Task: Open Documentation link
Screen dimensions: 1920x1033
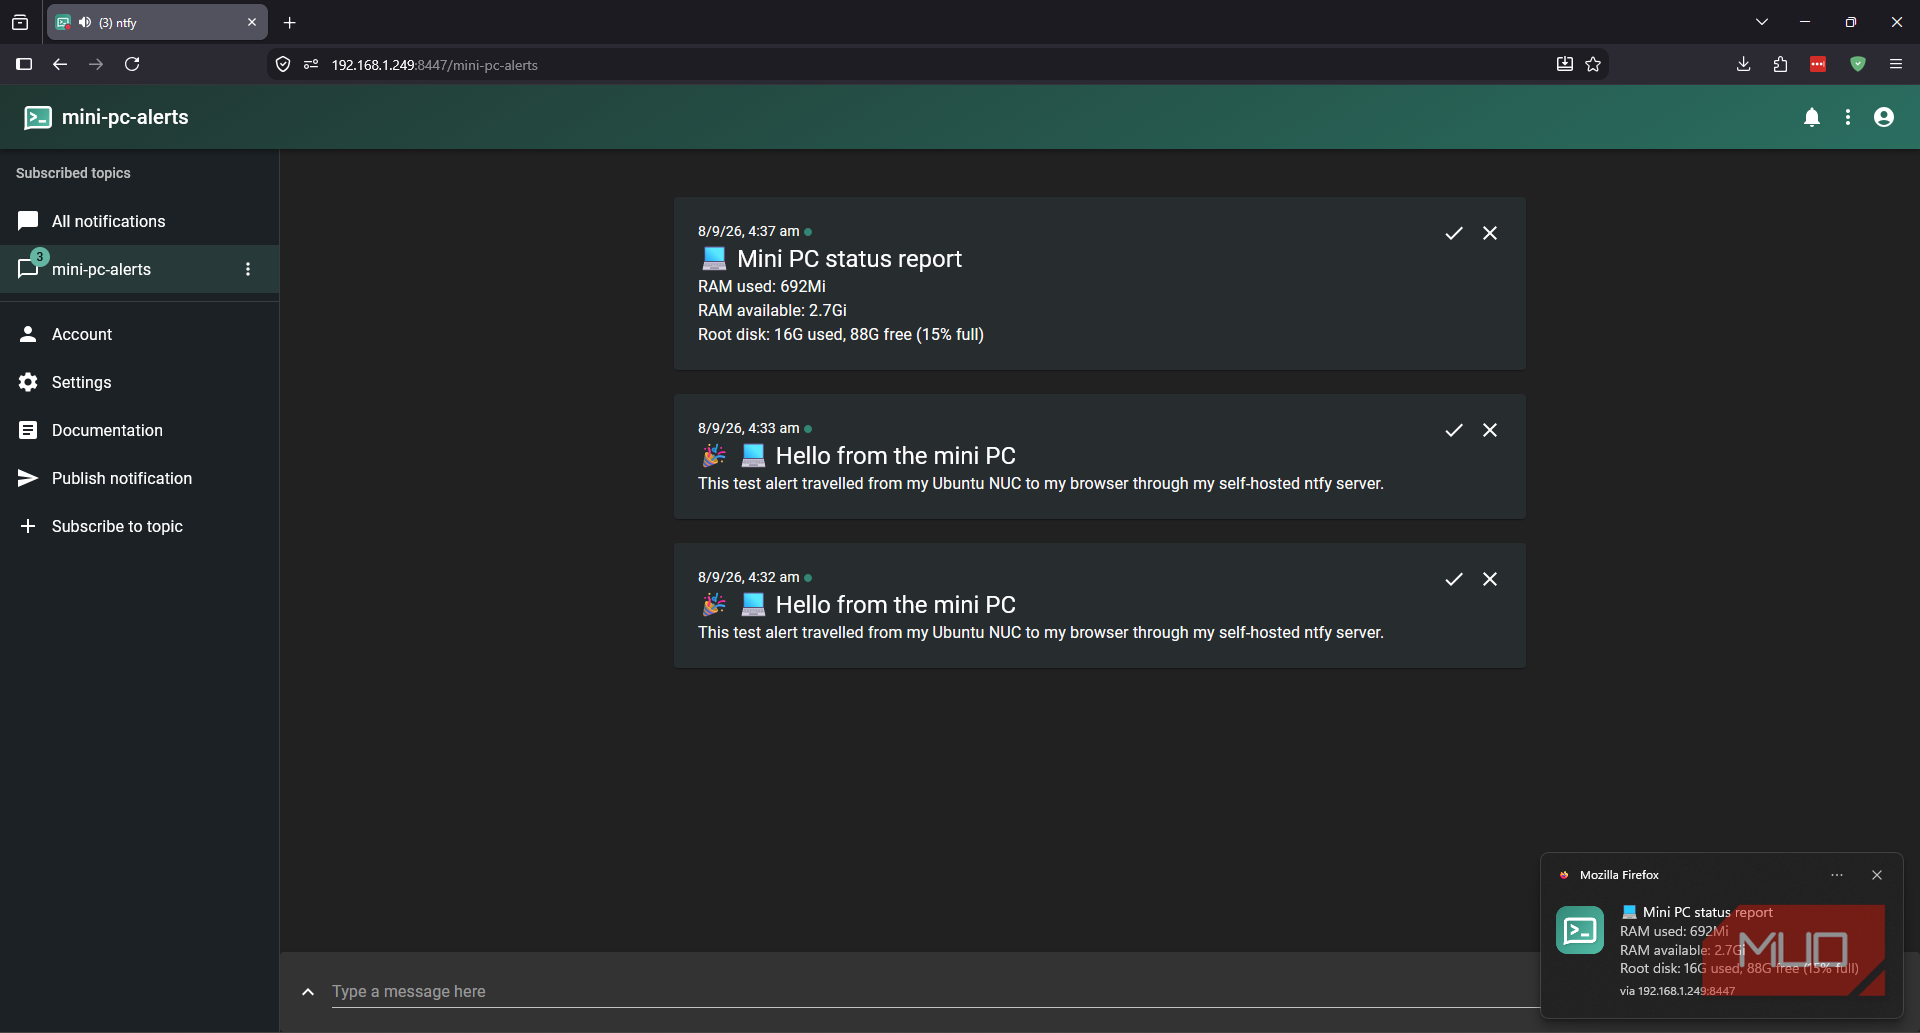Action: [139, 430]
